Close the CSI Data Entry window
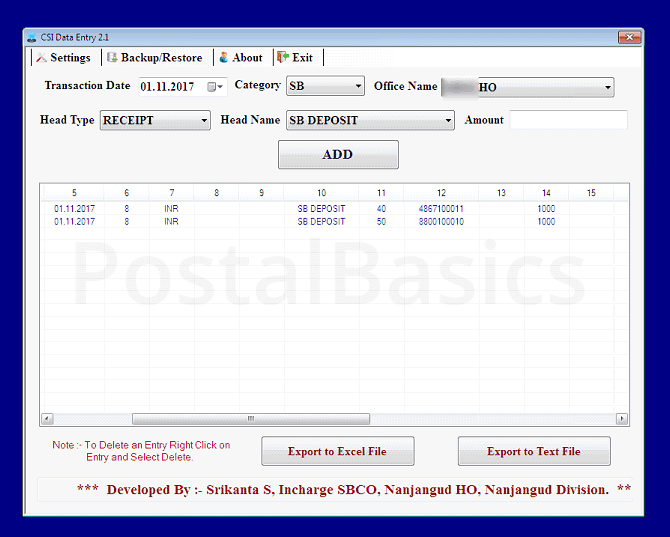 (629, 37)
